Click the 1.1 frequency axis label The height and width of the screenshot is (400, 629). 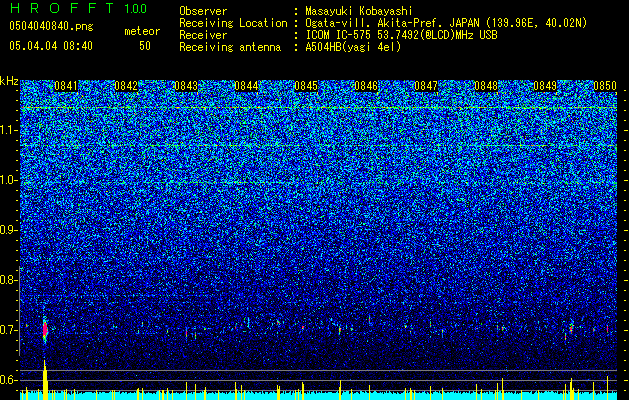[9, 130]
